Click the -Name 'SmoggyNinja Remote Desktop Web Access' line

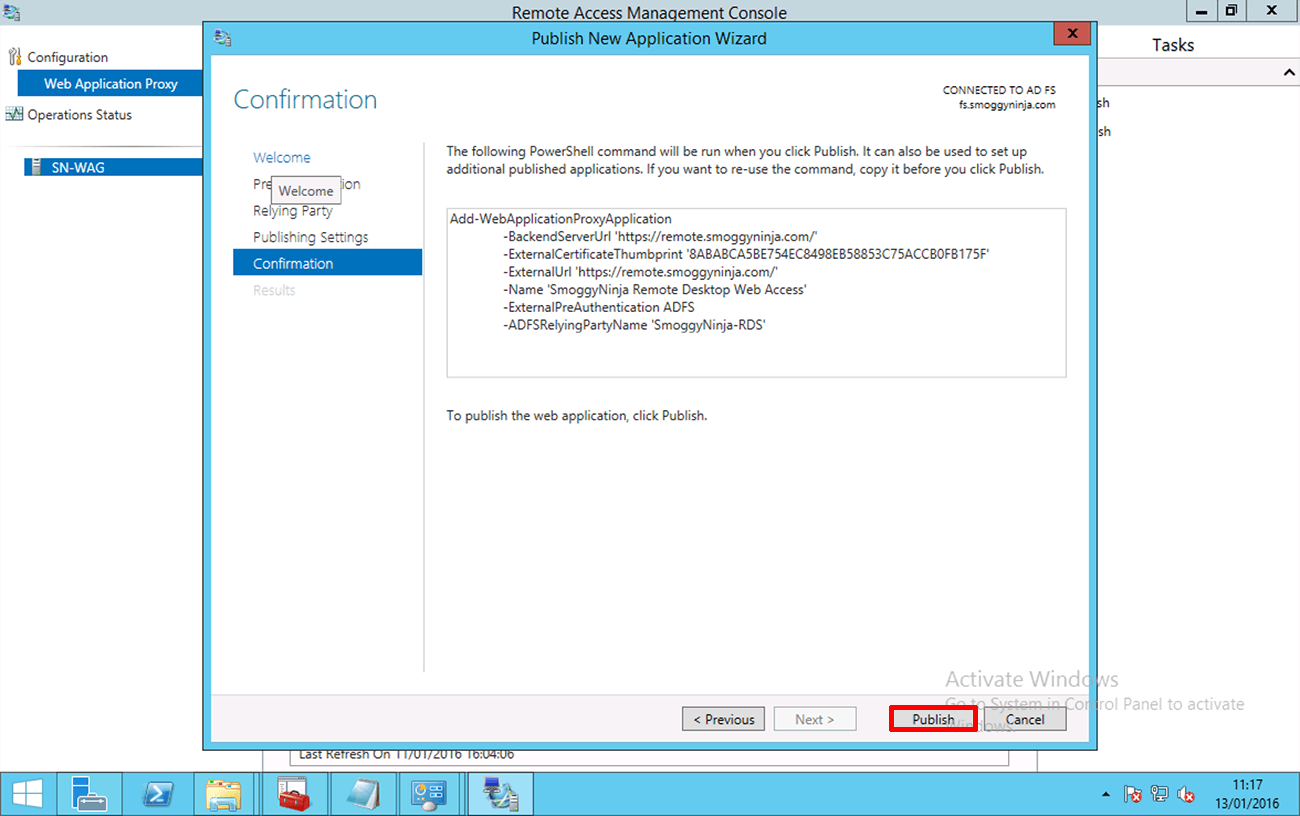click(655, 290)
